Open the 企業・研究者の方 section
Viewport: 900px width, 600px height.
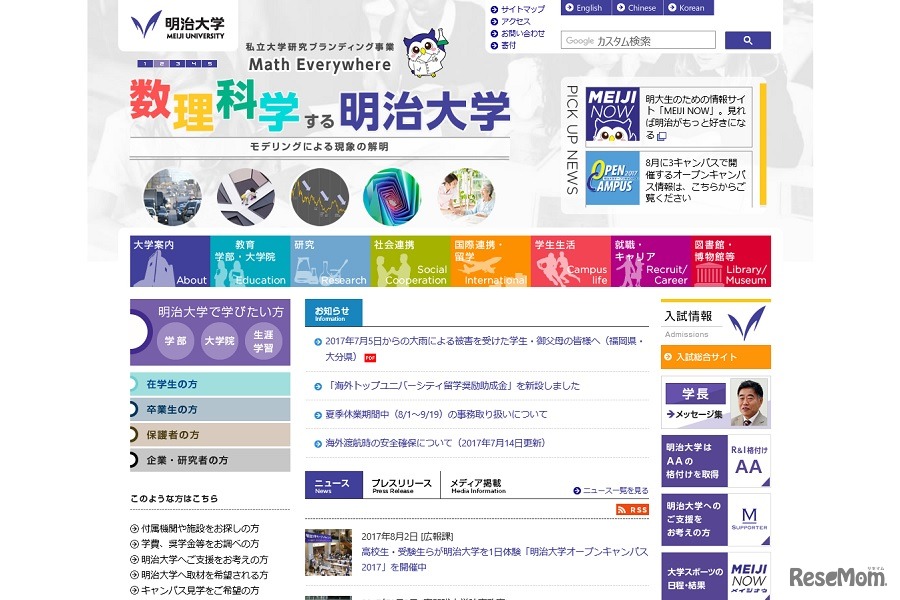point(210,460)
